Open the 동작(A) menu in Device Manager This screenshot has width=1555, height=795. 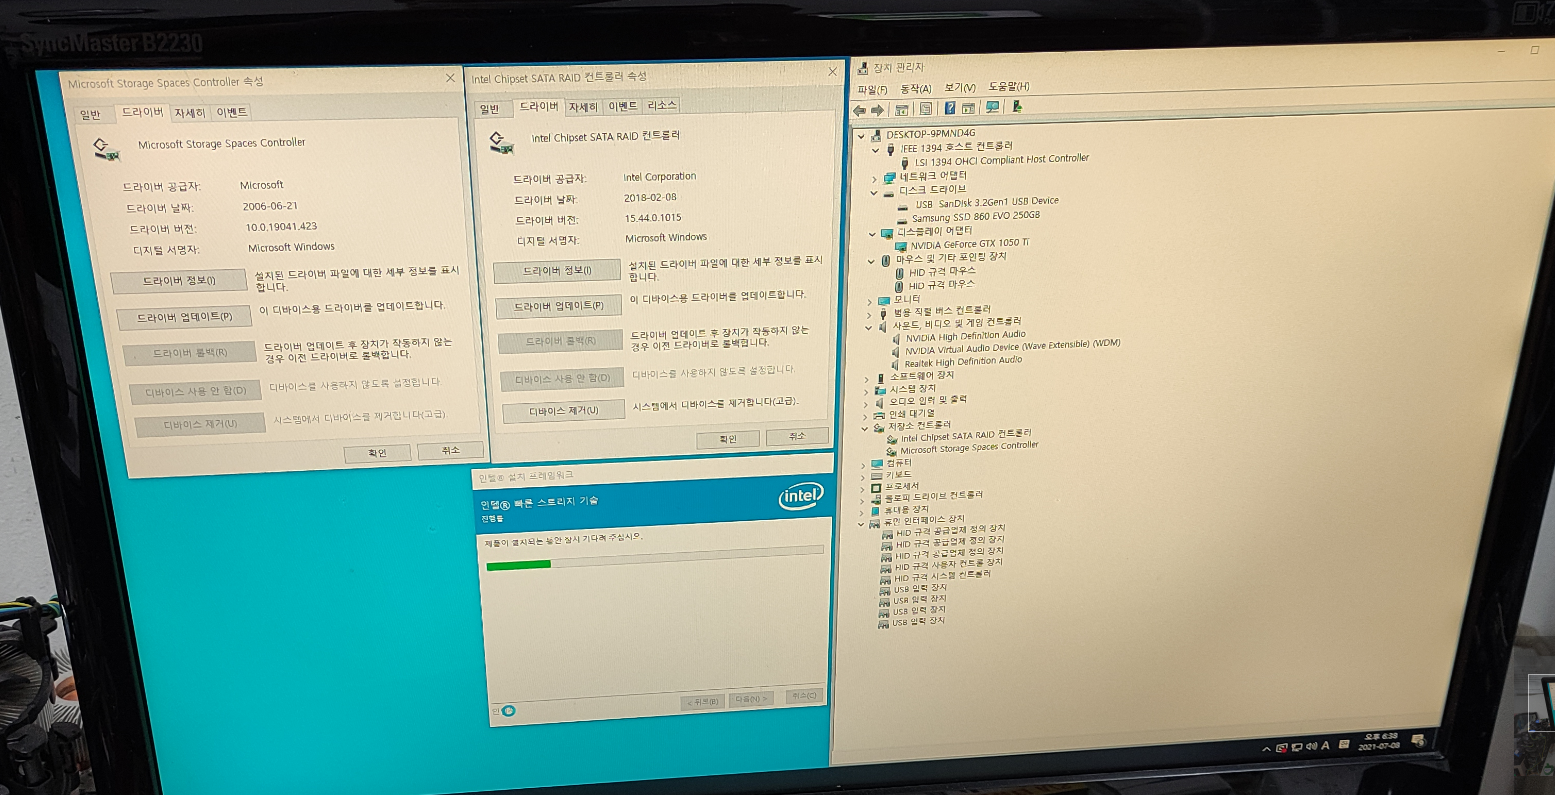(916, 89)
